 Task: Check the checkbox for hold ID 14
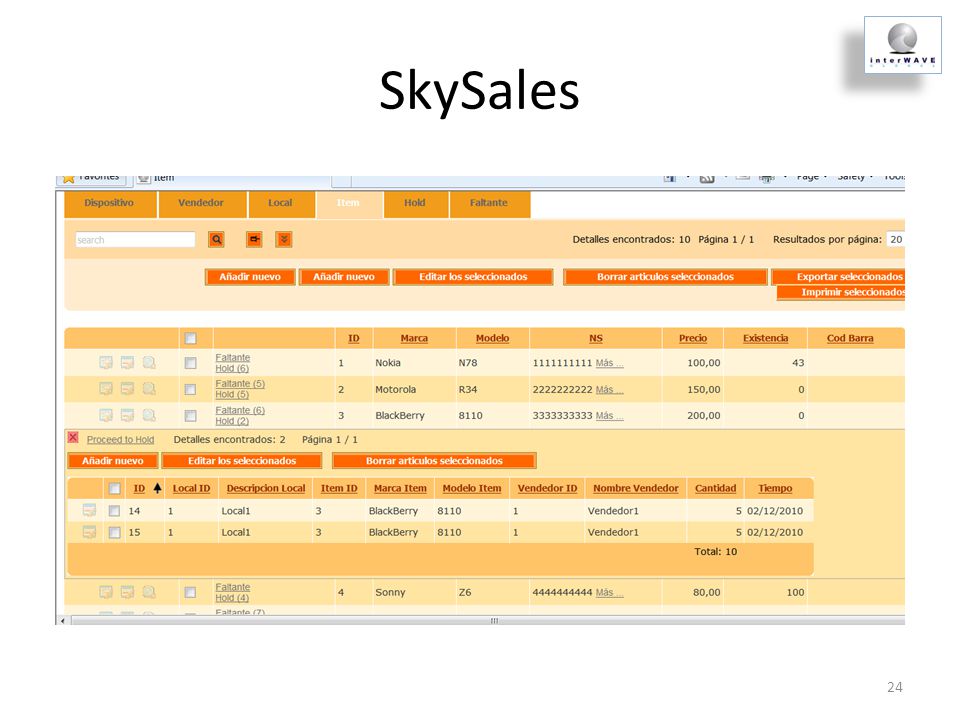[x=114, y=511]
